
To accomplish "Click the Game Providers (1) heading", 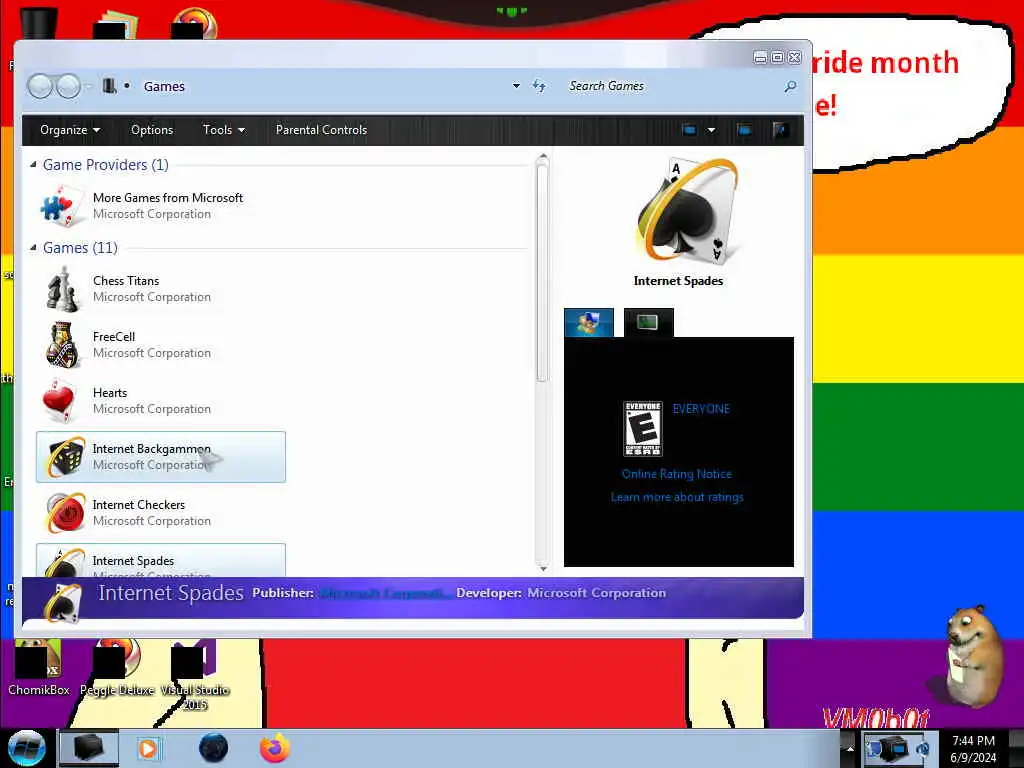I will click(x=106, y=165).
